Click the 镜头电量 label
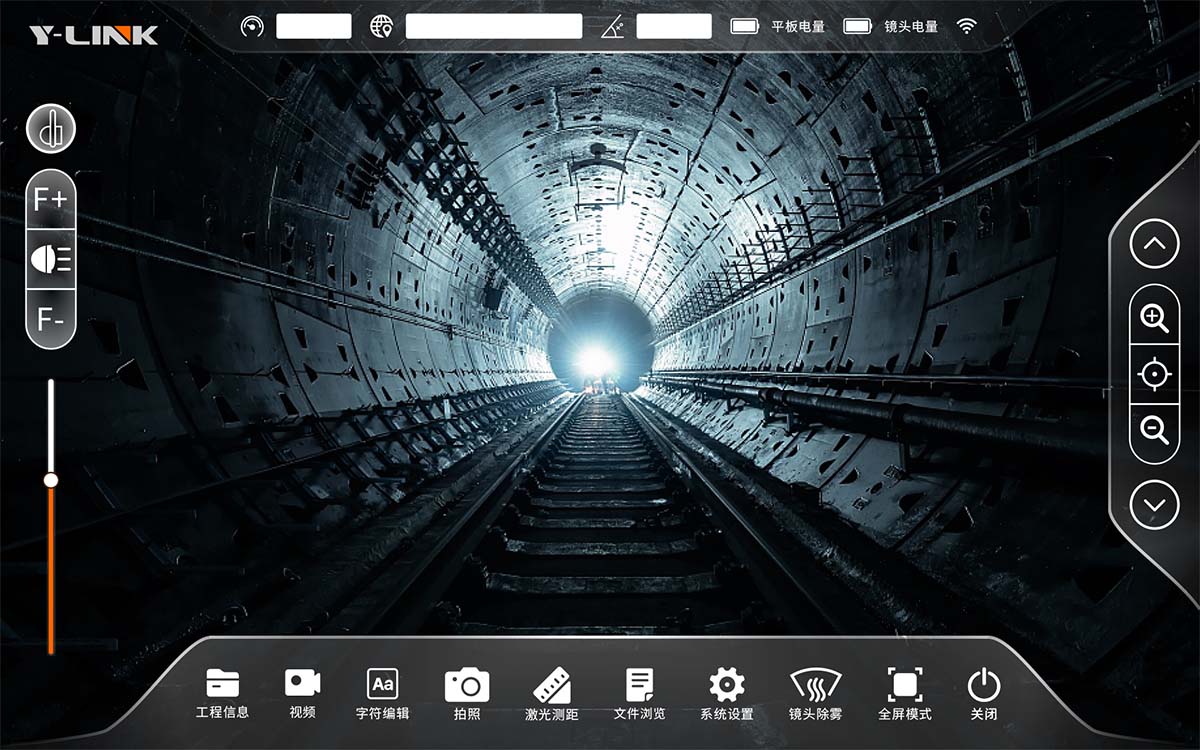This screenshot has width=1200, height=750. [x=911, y=27]
